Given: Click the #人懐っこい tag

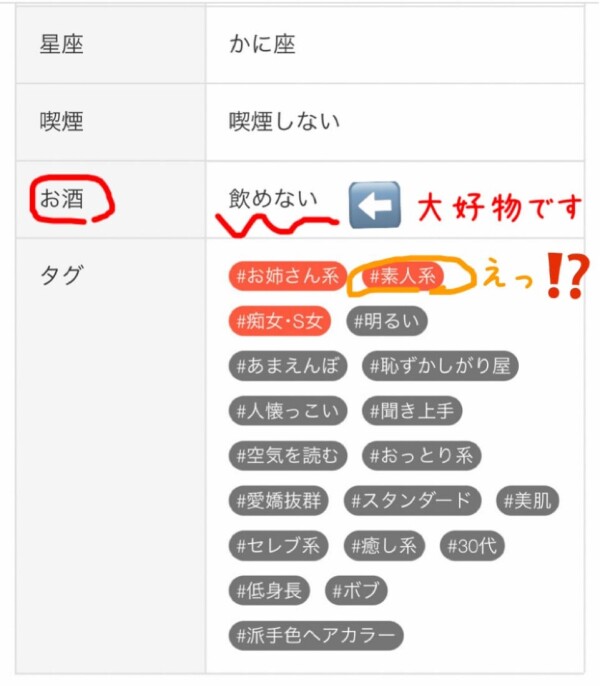Looking at the screenshot, I should coord(288,411).
